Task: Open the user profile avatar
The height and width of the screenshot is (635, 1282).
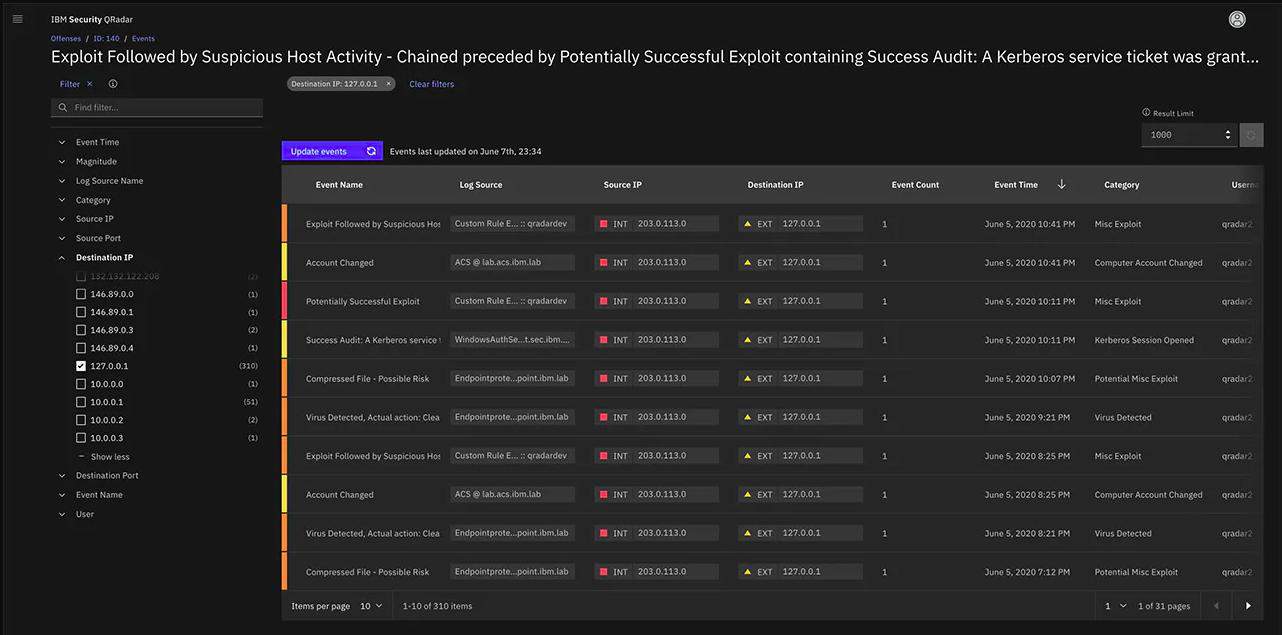Action: coord(1237,19)
